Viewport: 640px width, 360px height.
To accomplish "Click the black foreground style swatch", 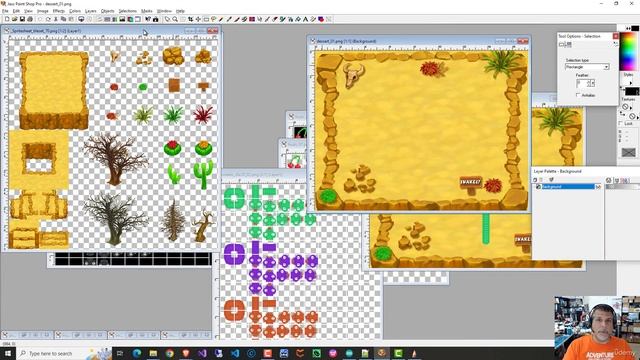I will (632, 91).
